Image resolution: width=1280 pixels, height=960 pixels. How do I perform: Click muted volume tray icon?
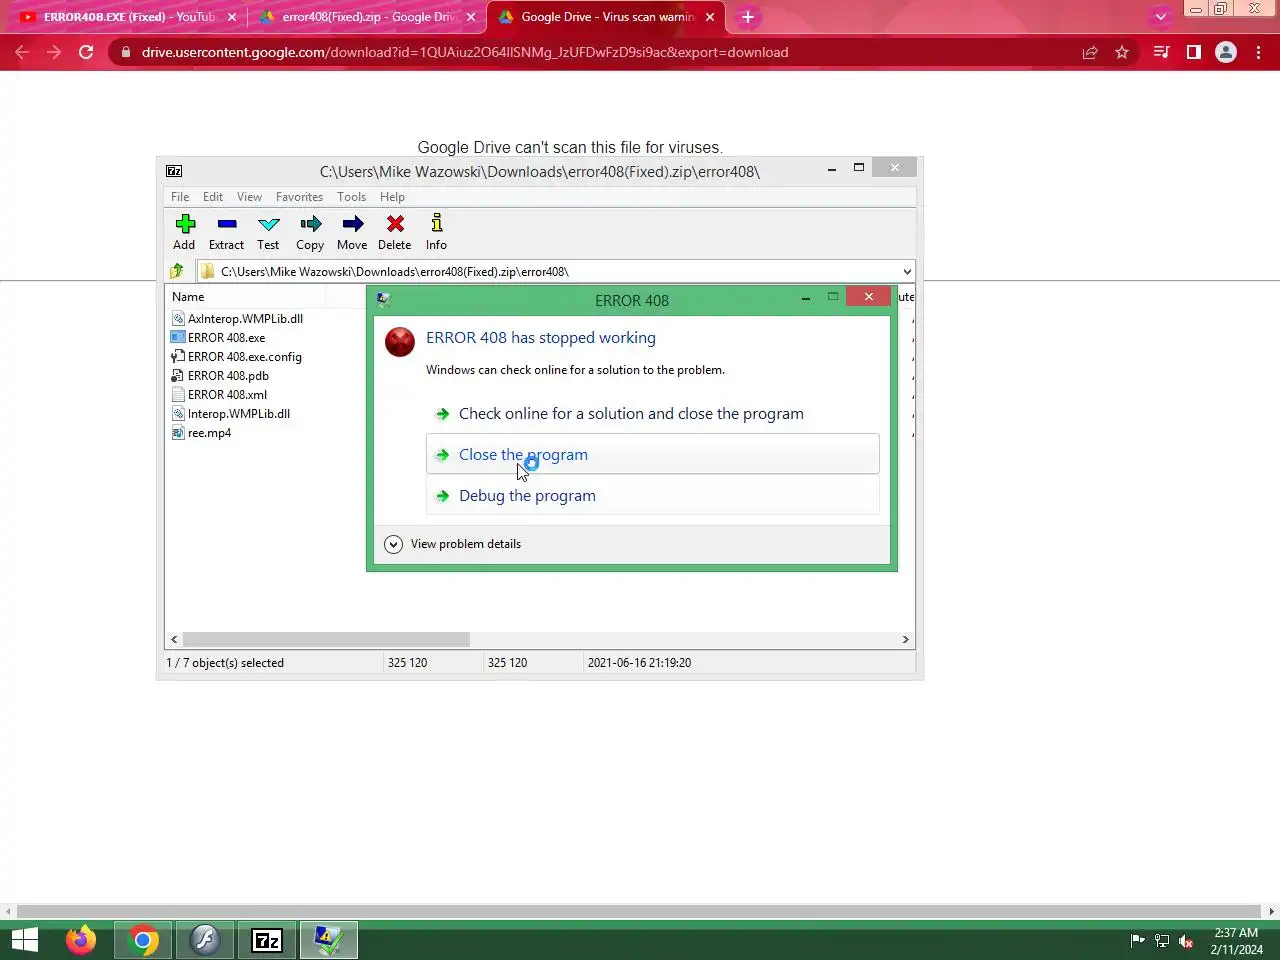pyautogui.click(x=1187, y=941)
